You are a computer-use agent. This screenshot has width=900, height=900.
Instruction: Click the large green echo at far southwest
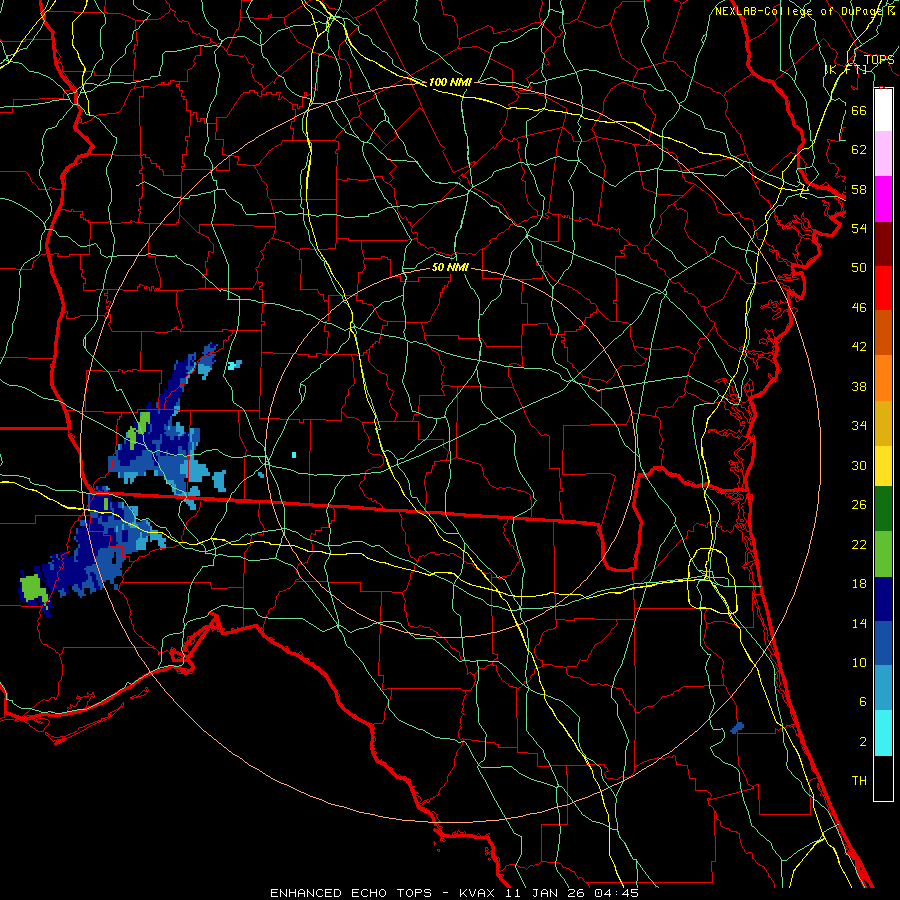click(x=32, y=588)
